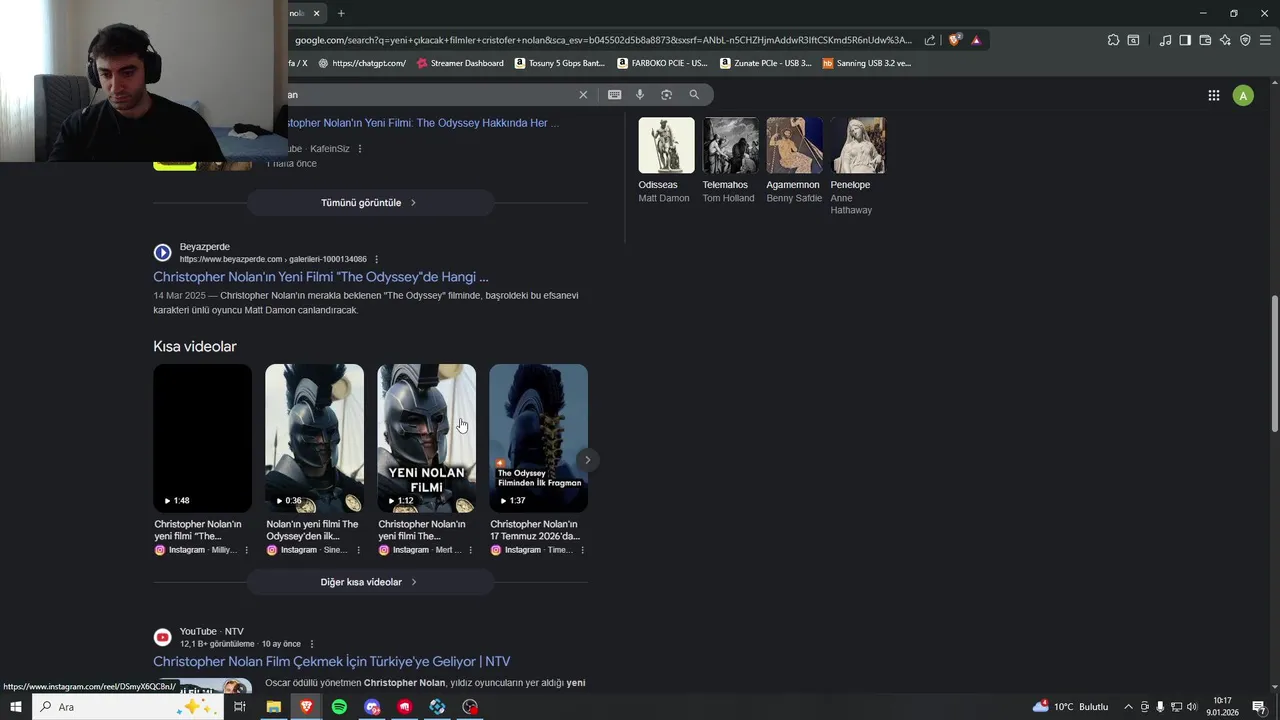Search by image with Google Lens
This screenshot has width=1280, height=720.
(x=667, y=94)
